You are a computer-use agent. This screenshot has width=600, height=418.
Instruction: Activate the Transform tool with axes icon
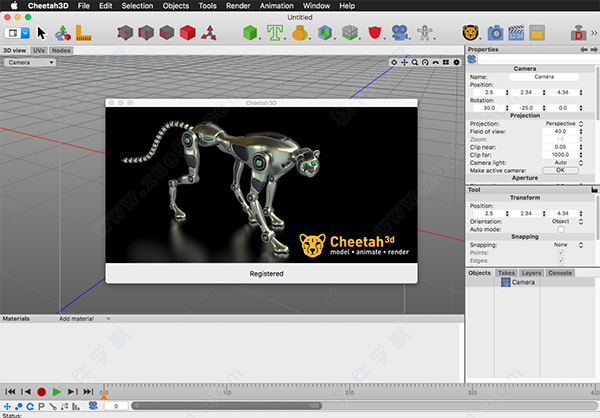pyautogui.click(x=63, y=33)
